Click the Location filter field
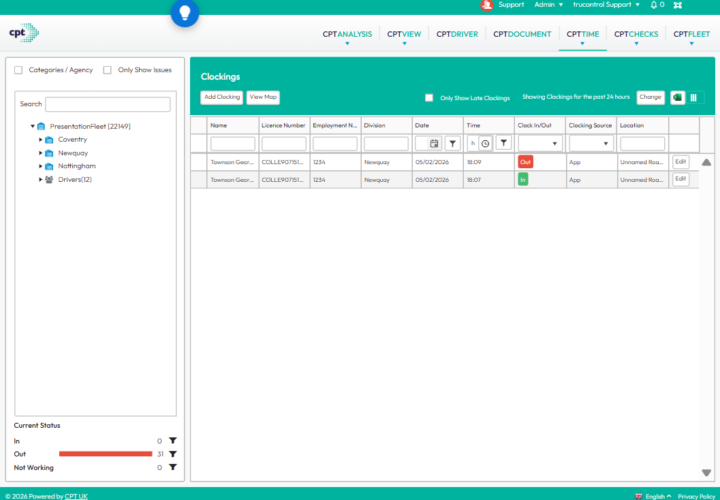 642,144
